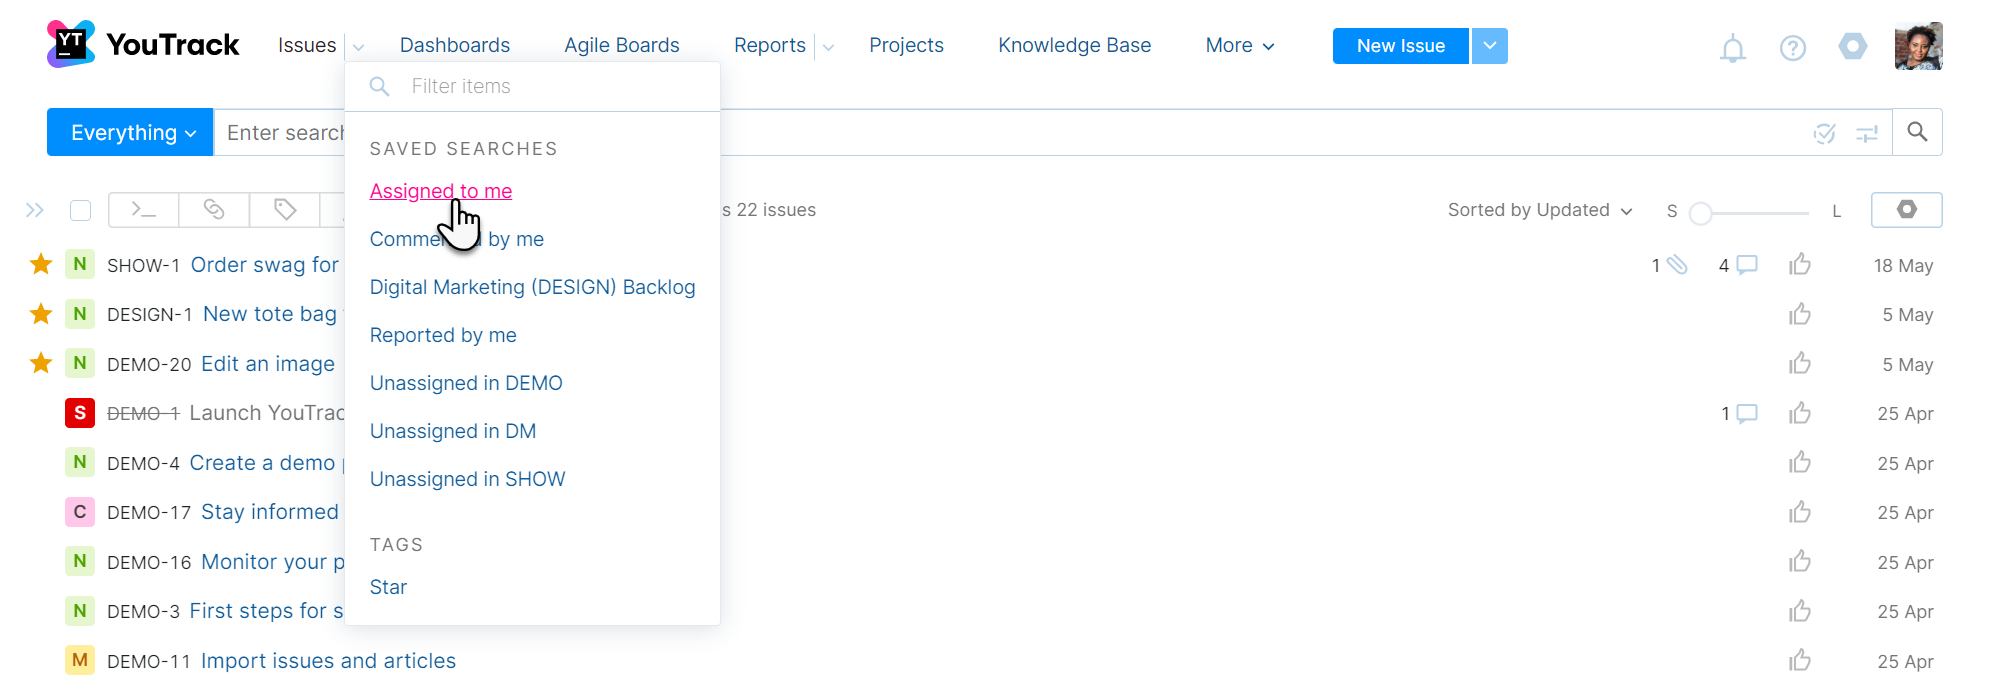
Task: Click the thumbs-up vote icon on SHOW-1
Action: pyautogui.click(x=1800, y=265)
